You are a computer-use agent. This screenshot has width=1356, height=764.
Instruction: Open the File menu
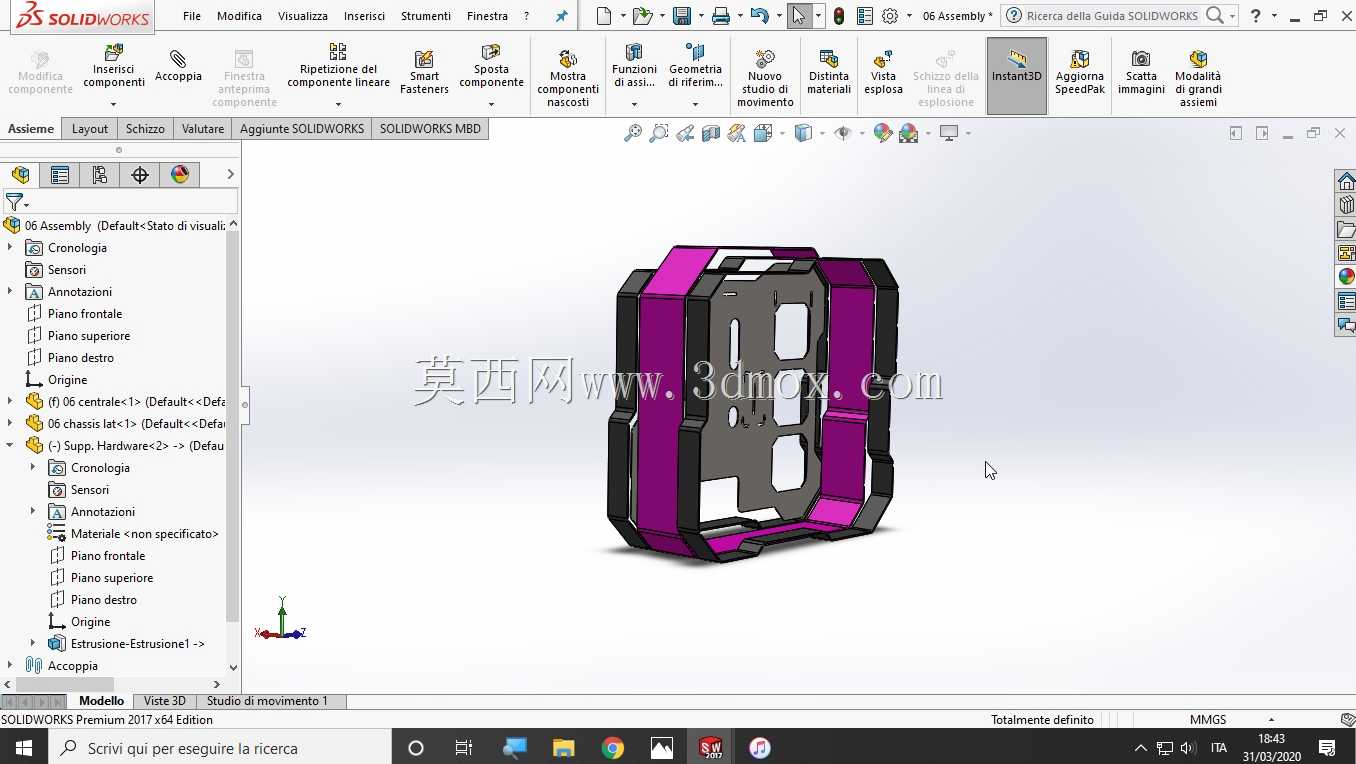[x=192, y=16]
